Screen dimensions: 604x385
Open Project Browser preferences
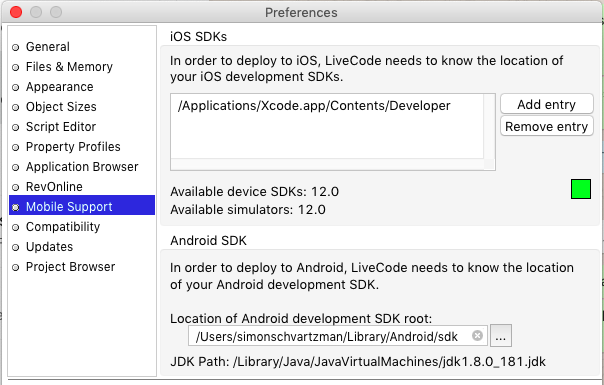point(82,267)
